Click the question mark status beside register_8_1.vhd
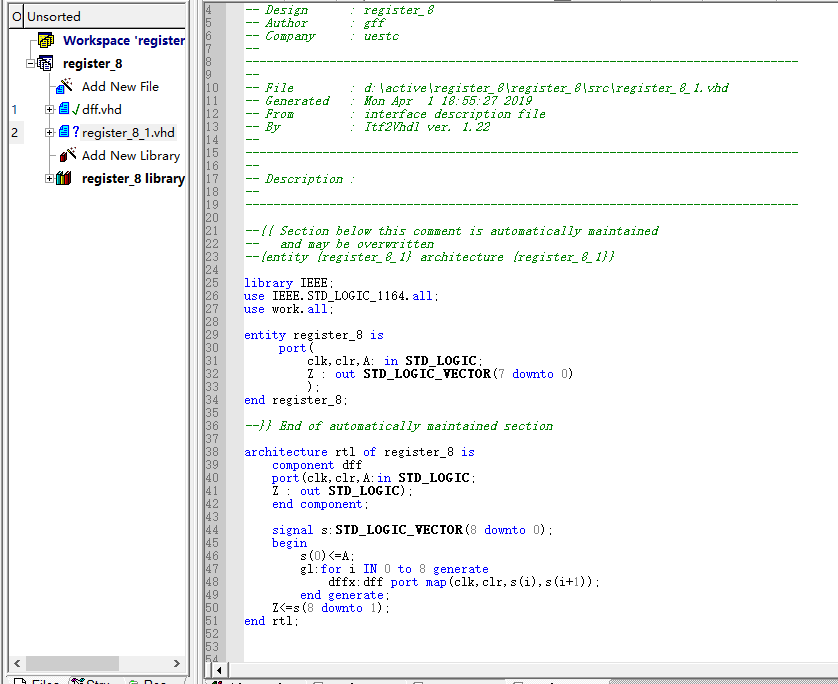 (75, 131)
